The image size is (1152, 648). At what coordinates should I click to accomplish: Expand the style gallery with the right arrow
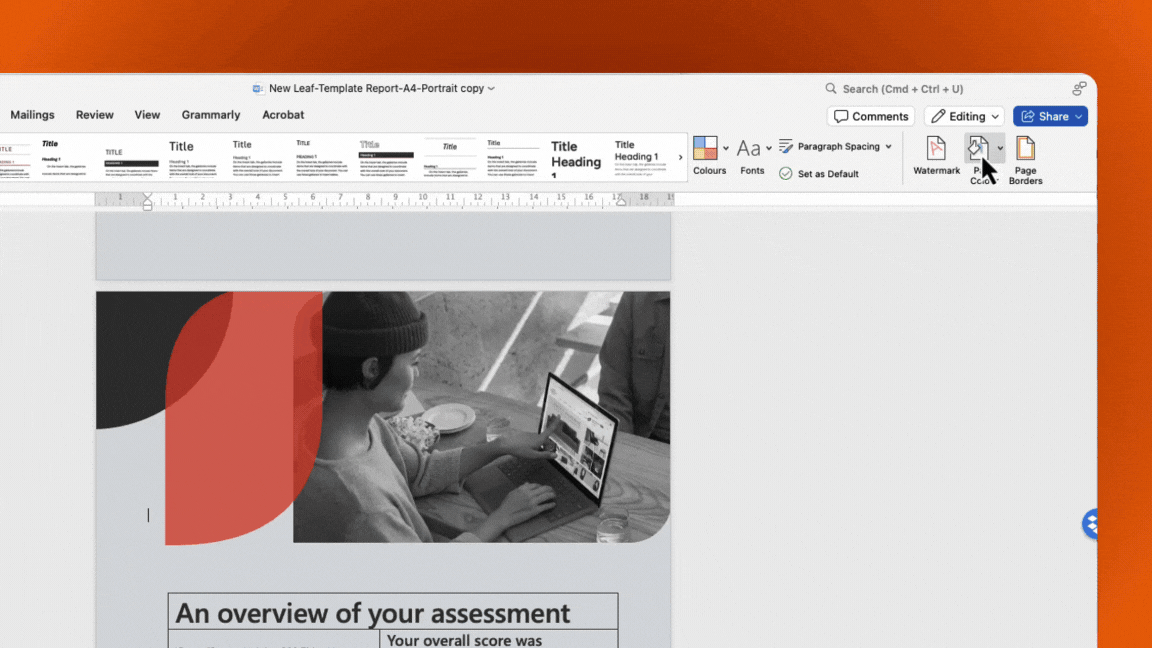pyautogui.click(x=681, y=157)
